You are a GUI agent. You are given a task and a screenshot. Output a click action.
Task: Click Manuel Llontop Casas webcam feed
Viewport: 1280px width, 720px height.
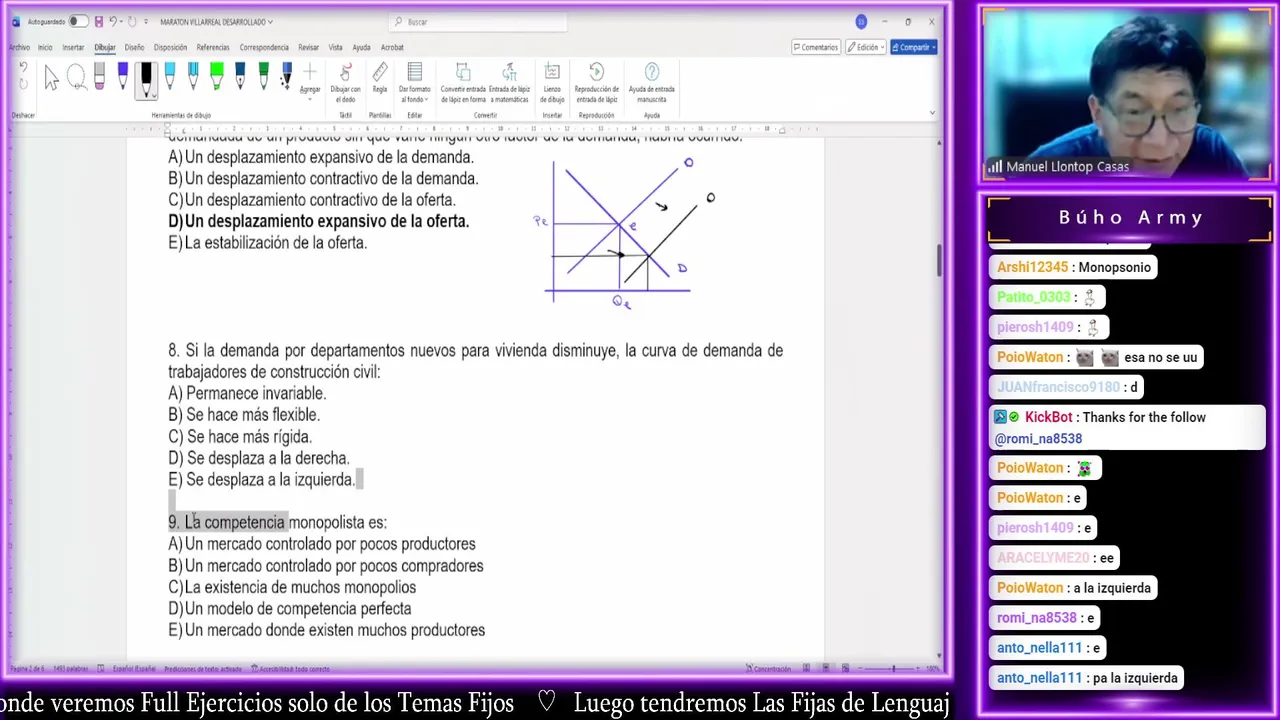[x=1127, y=95]
